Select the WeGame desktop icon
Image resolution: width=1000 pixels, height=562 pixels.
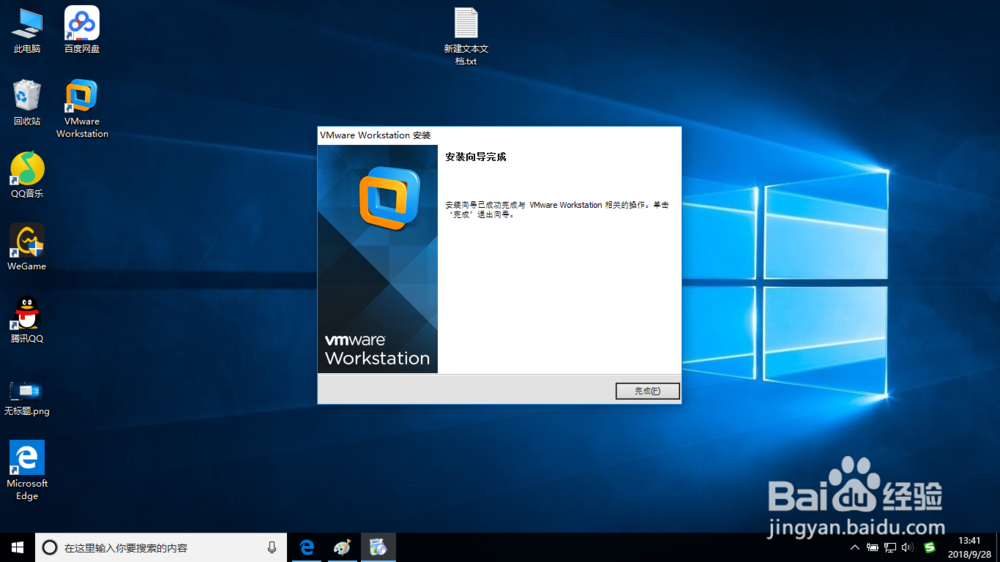[x=27, y=248]
